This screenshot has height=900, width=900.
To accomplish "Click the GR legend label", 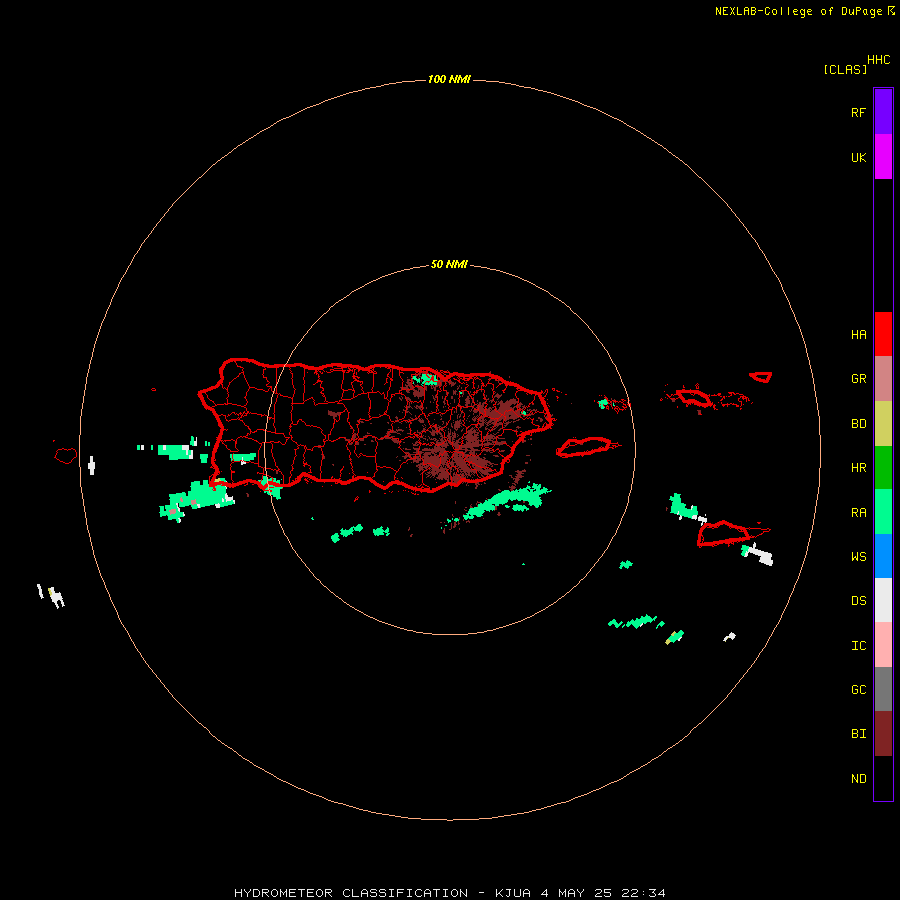I will pos(858,379).
